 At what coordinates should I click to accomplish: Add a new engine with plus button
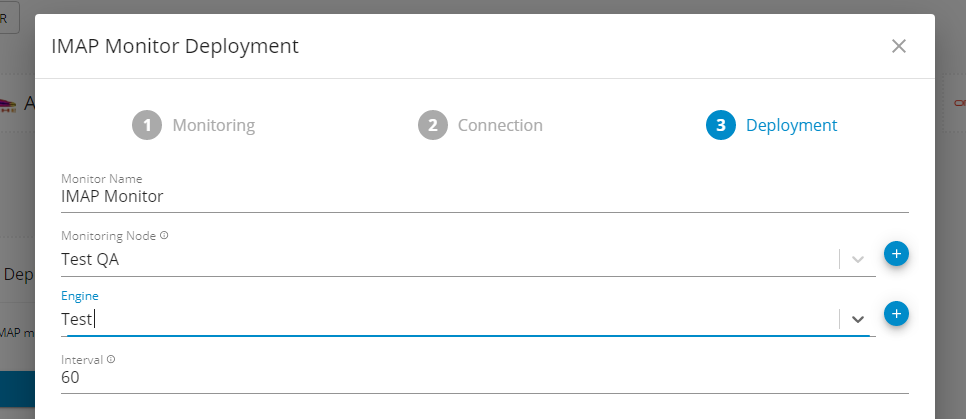point(896,314)
